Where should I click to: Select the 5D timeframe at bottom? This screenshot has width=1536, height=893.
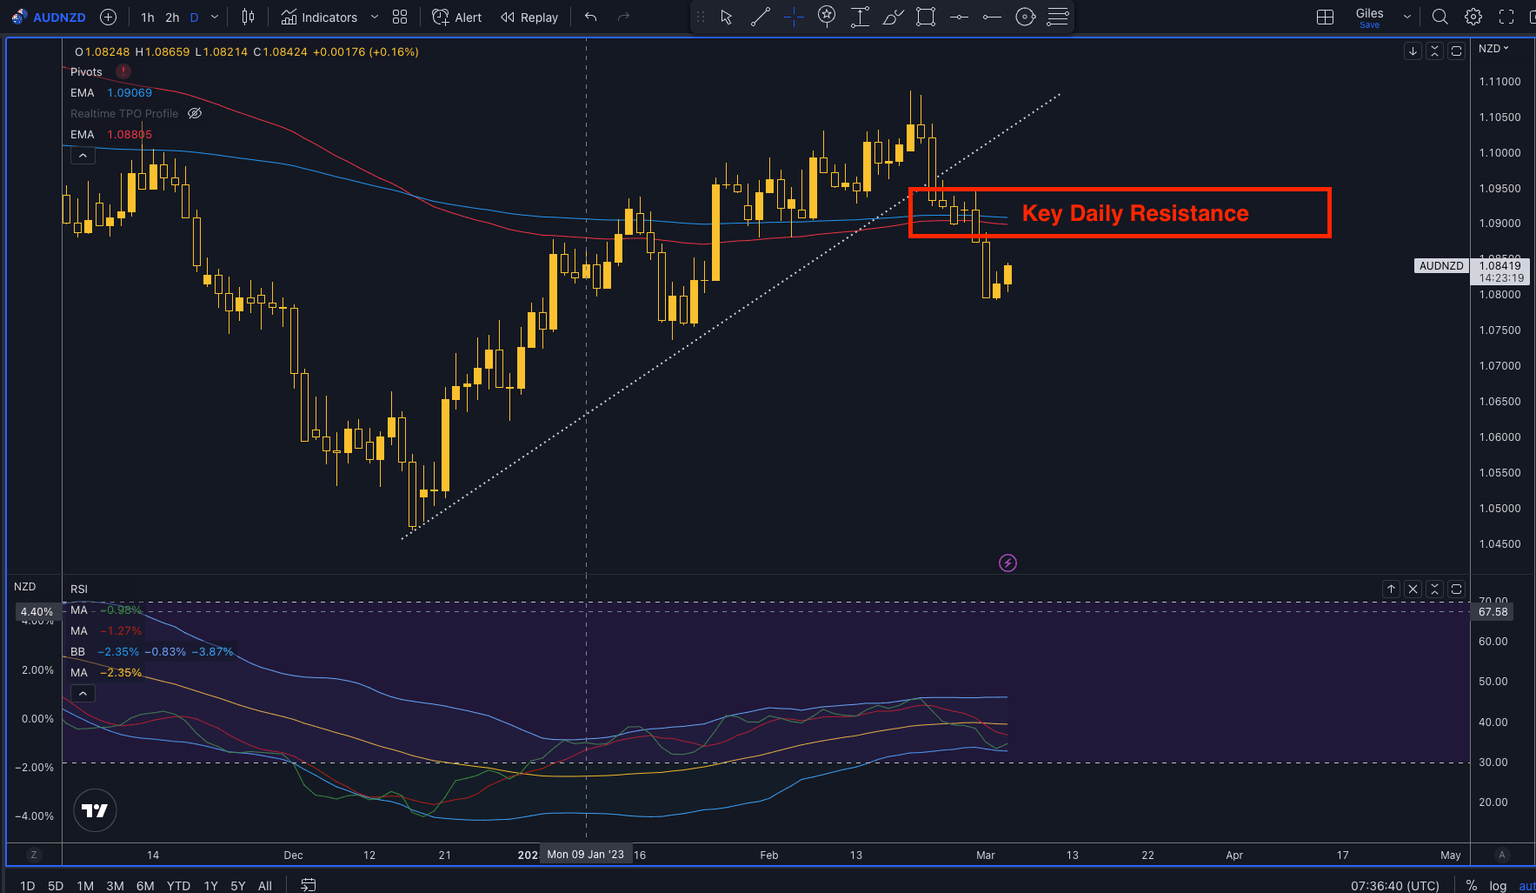(x=55, y=885)
